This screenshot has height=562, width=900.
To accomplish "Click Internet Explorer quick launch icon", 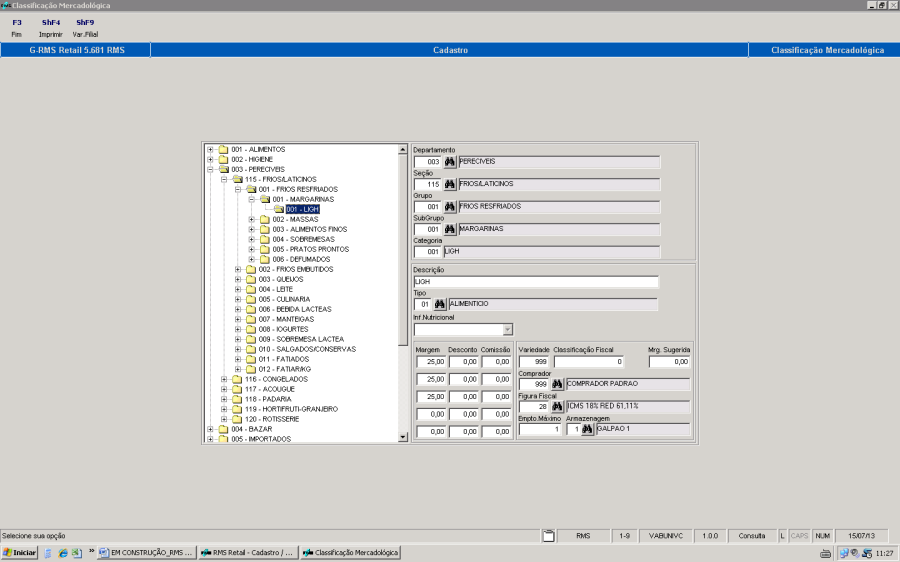I will click(63, 553).
